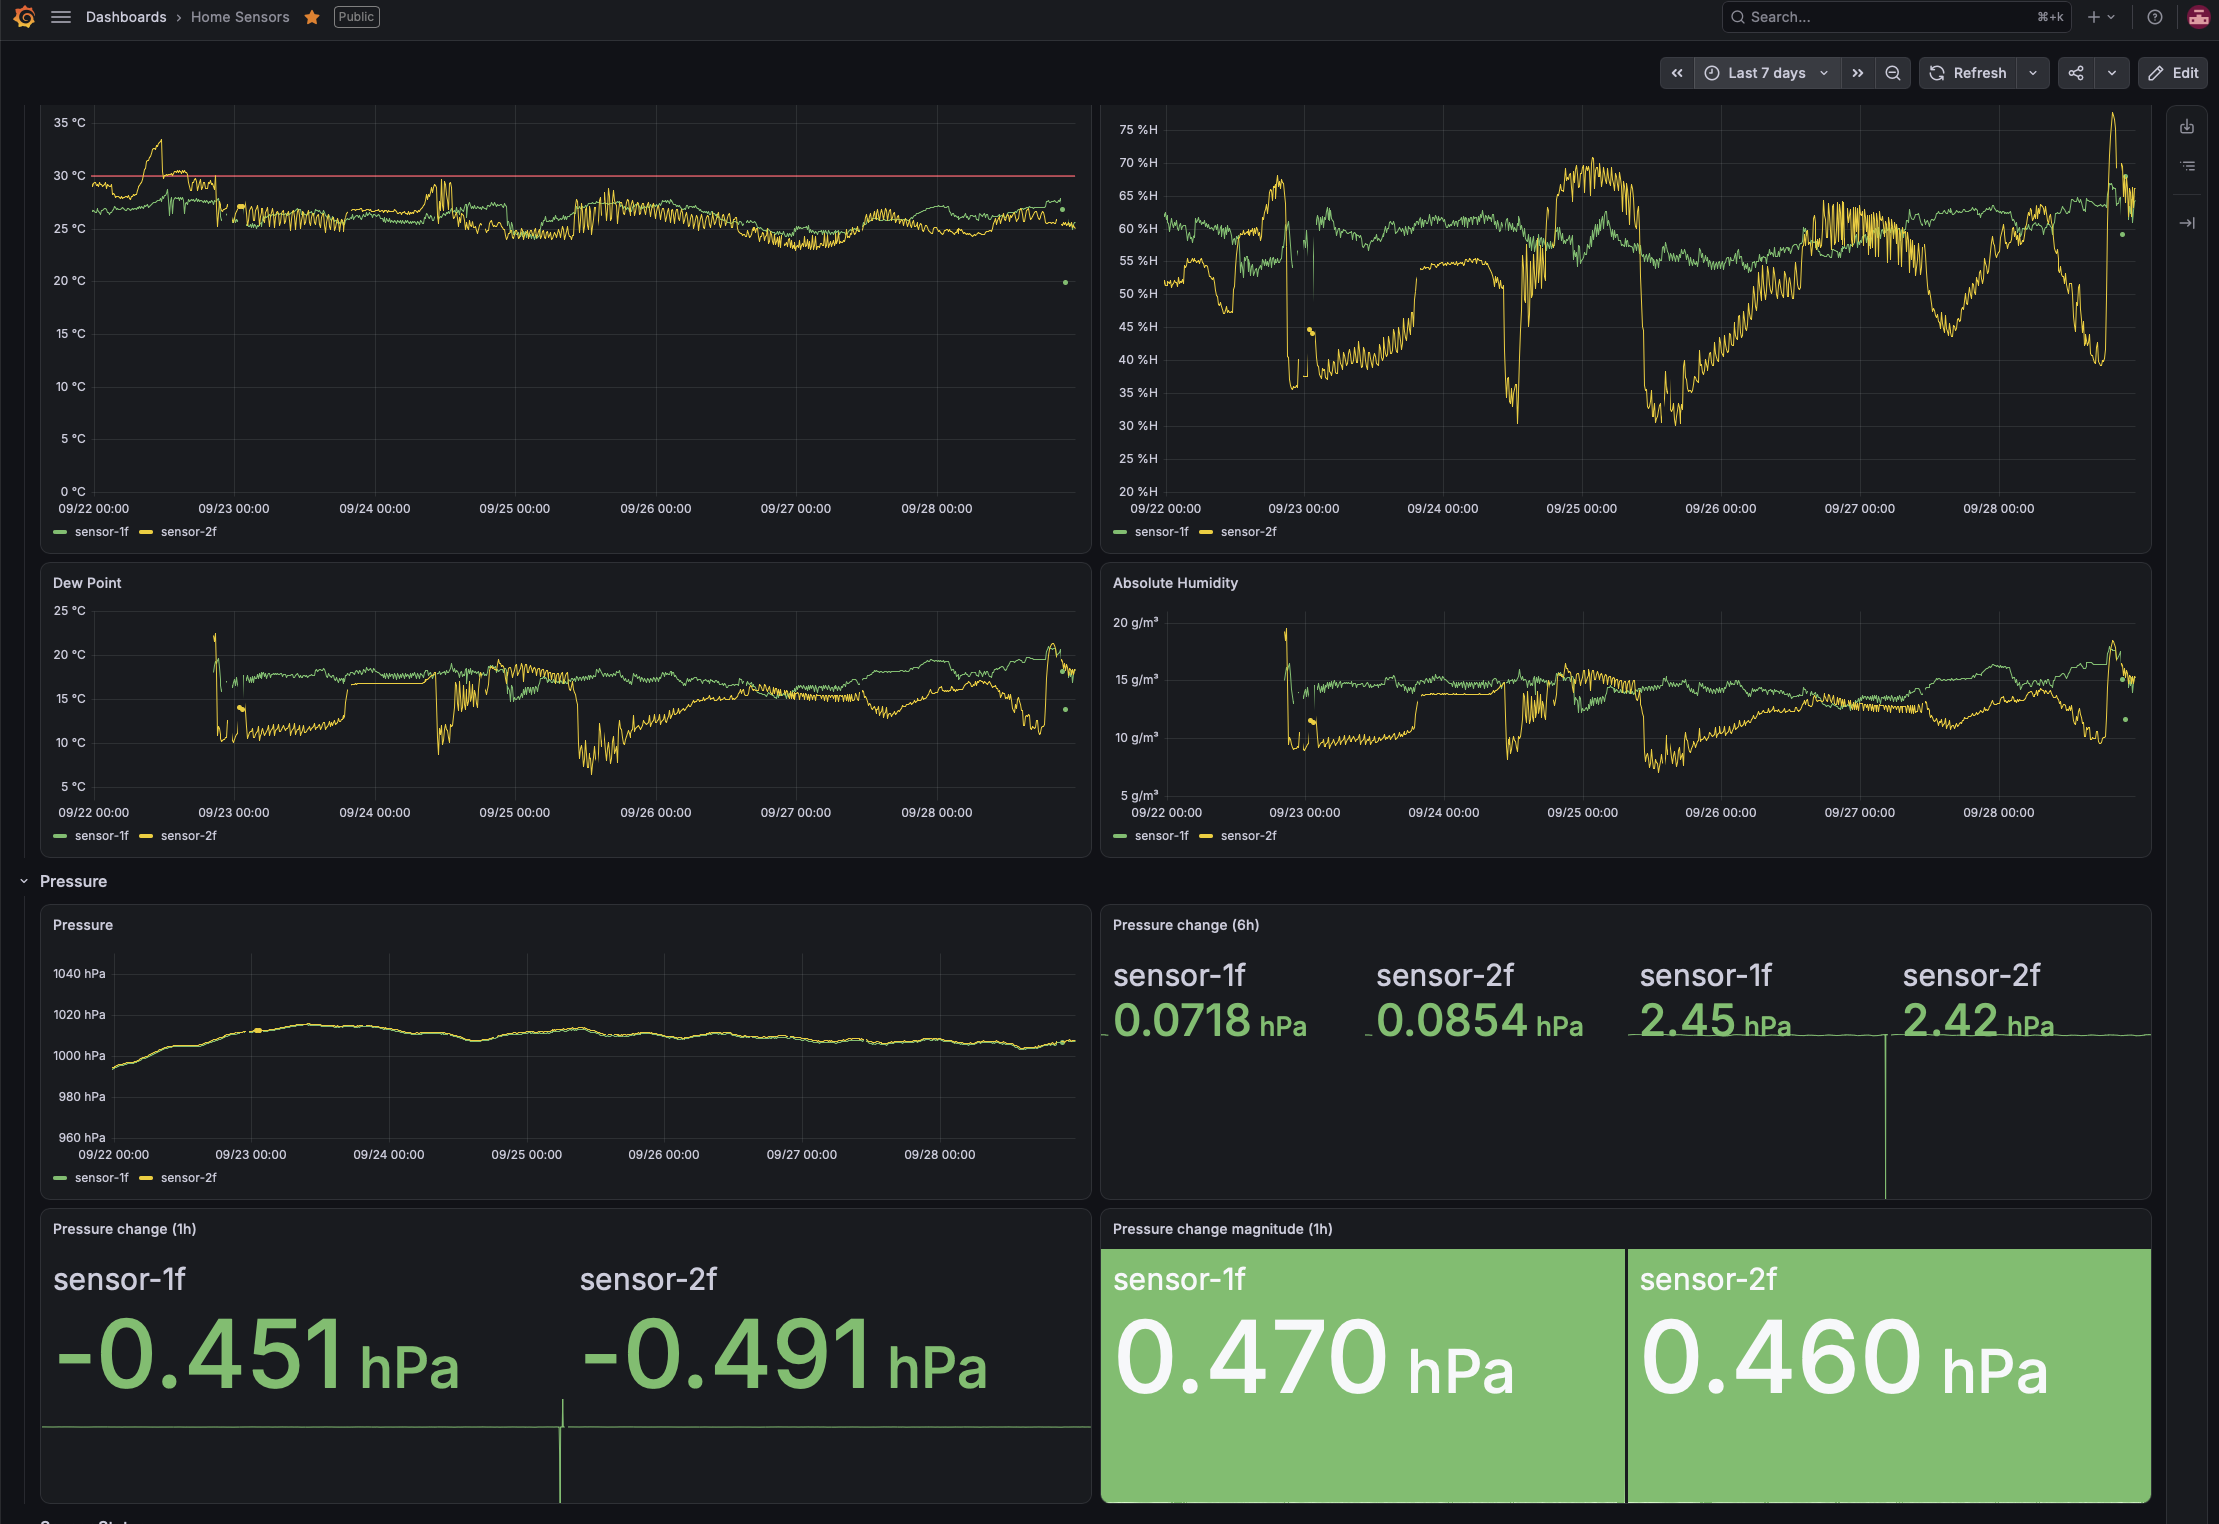This screenshot has width=2219, height=1524.
Task: Open the hamburger navigation menu
Action: point(61,17)
